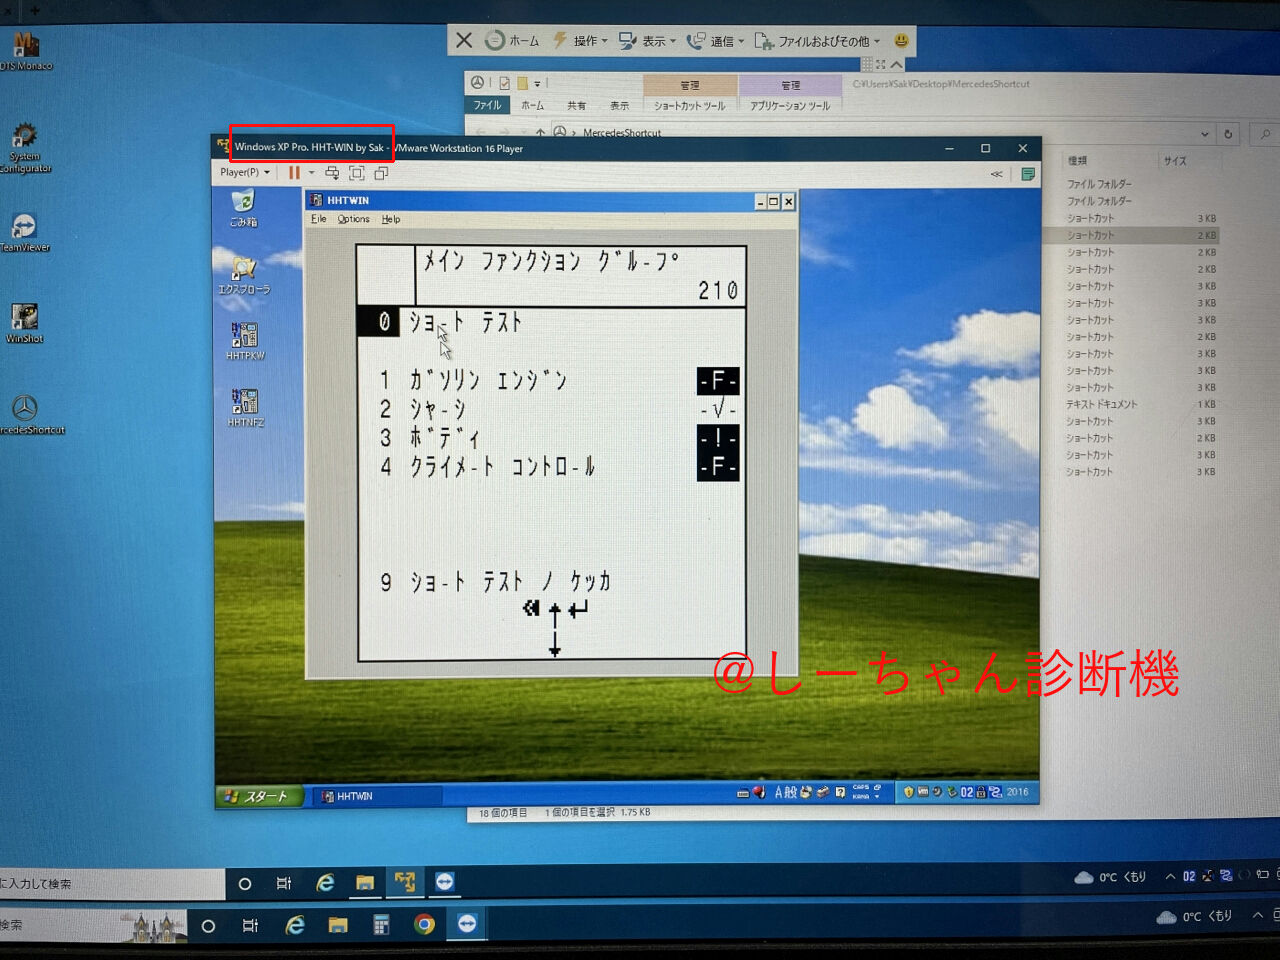
Task: Open the 通信 dropdown on TeamViewer toolbar
Action: click(x=723, y=40)
